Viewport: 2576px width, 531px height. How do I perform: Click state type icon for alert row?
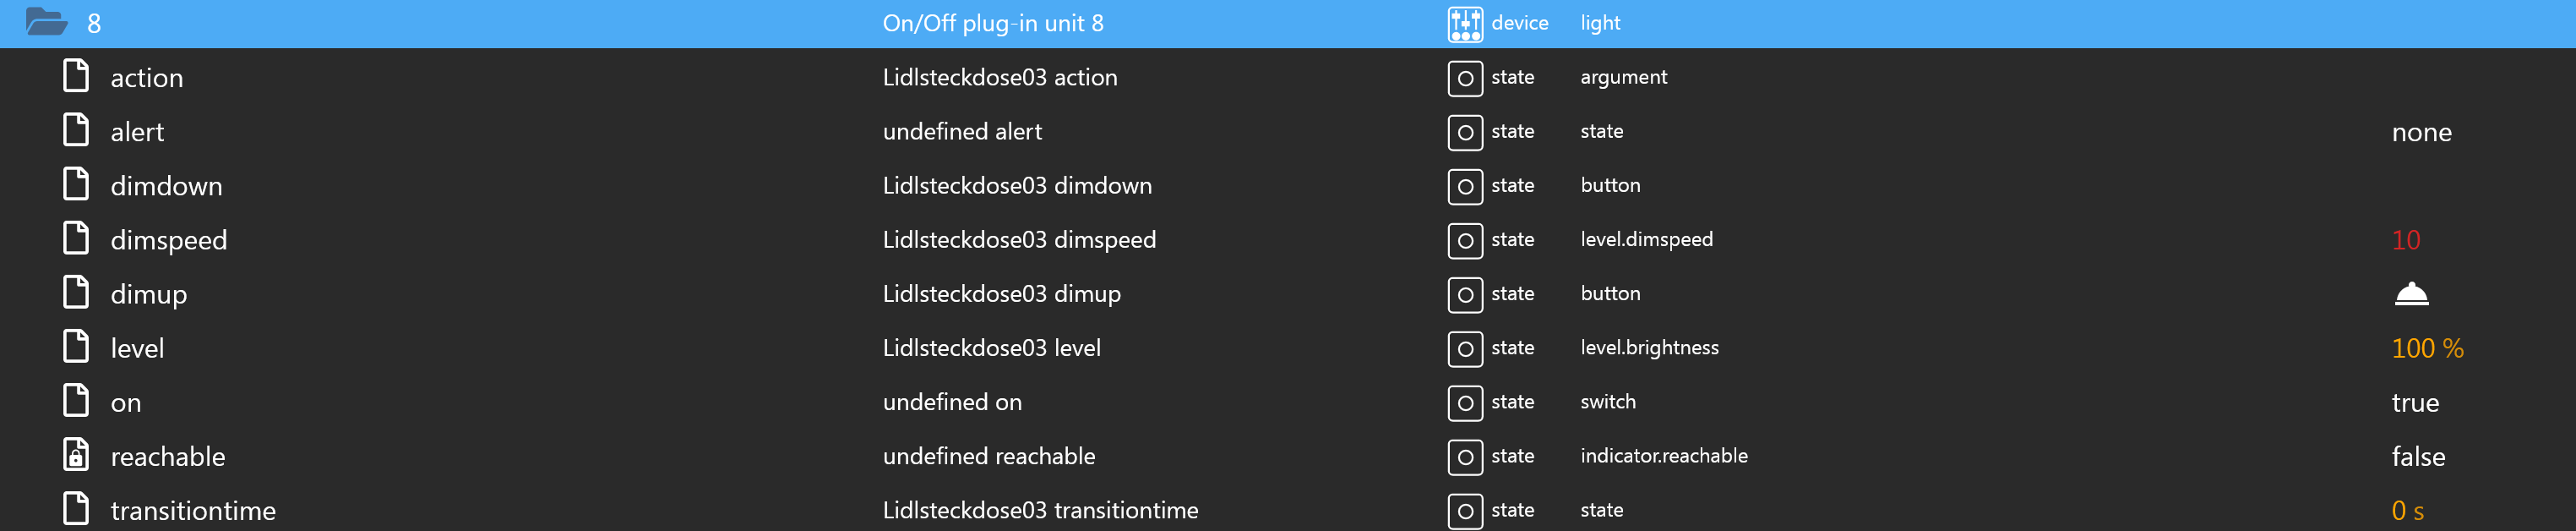(1465, 132)
